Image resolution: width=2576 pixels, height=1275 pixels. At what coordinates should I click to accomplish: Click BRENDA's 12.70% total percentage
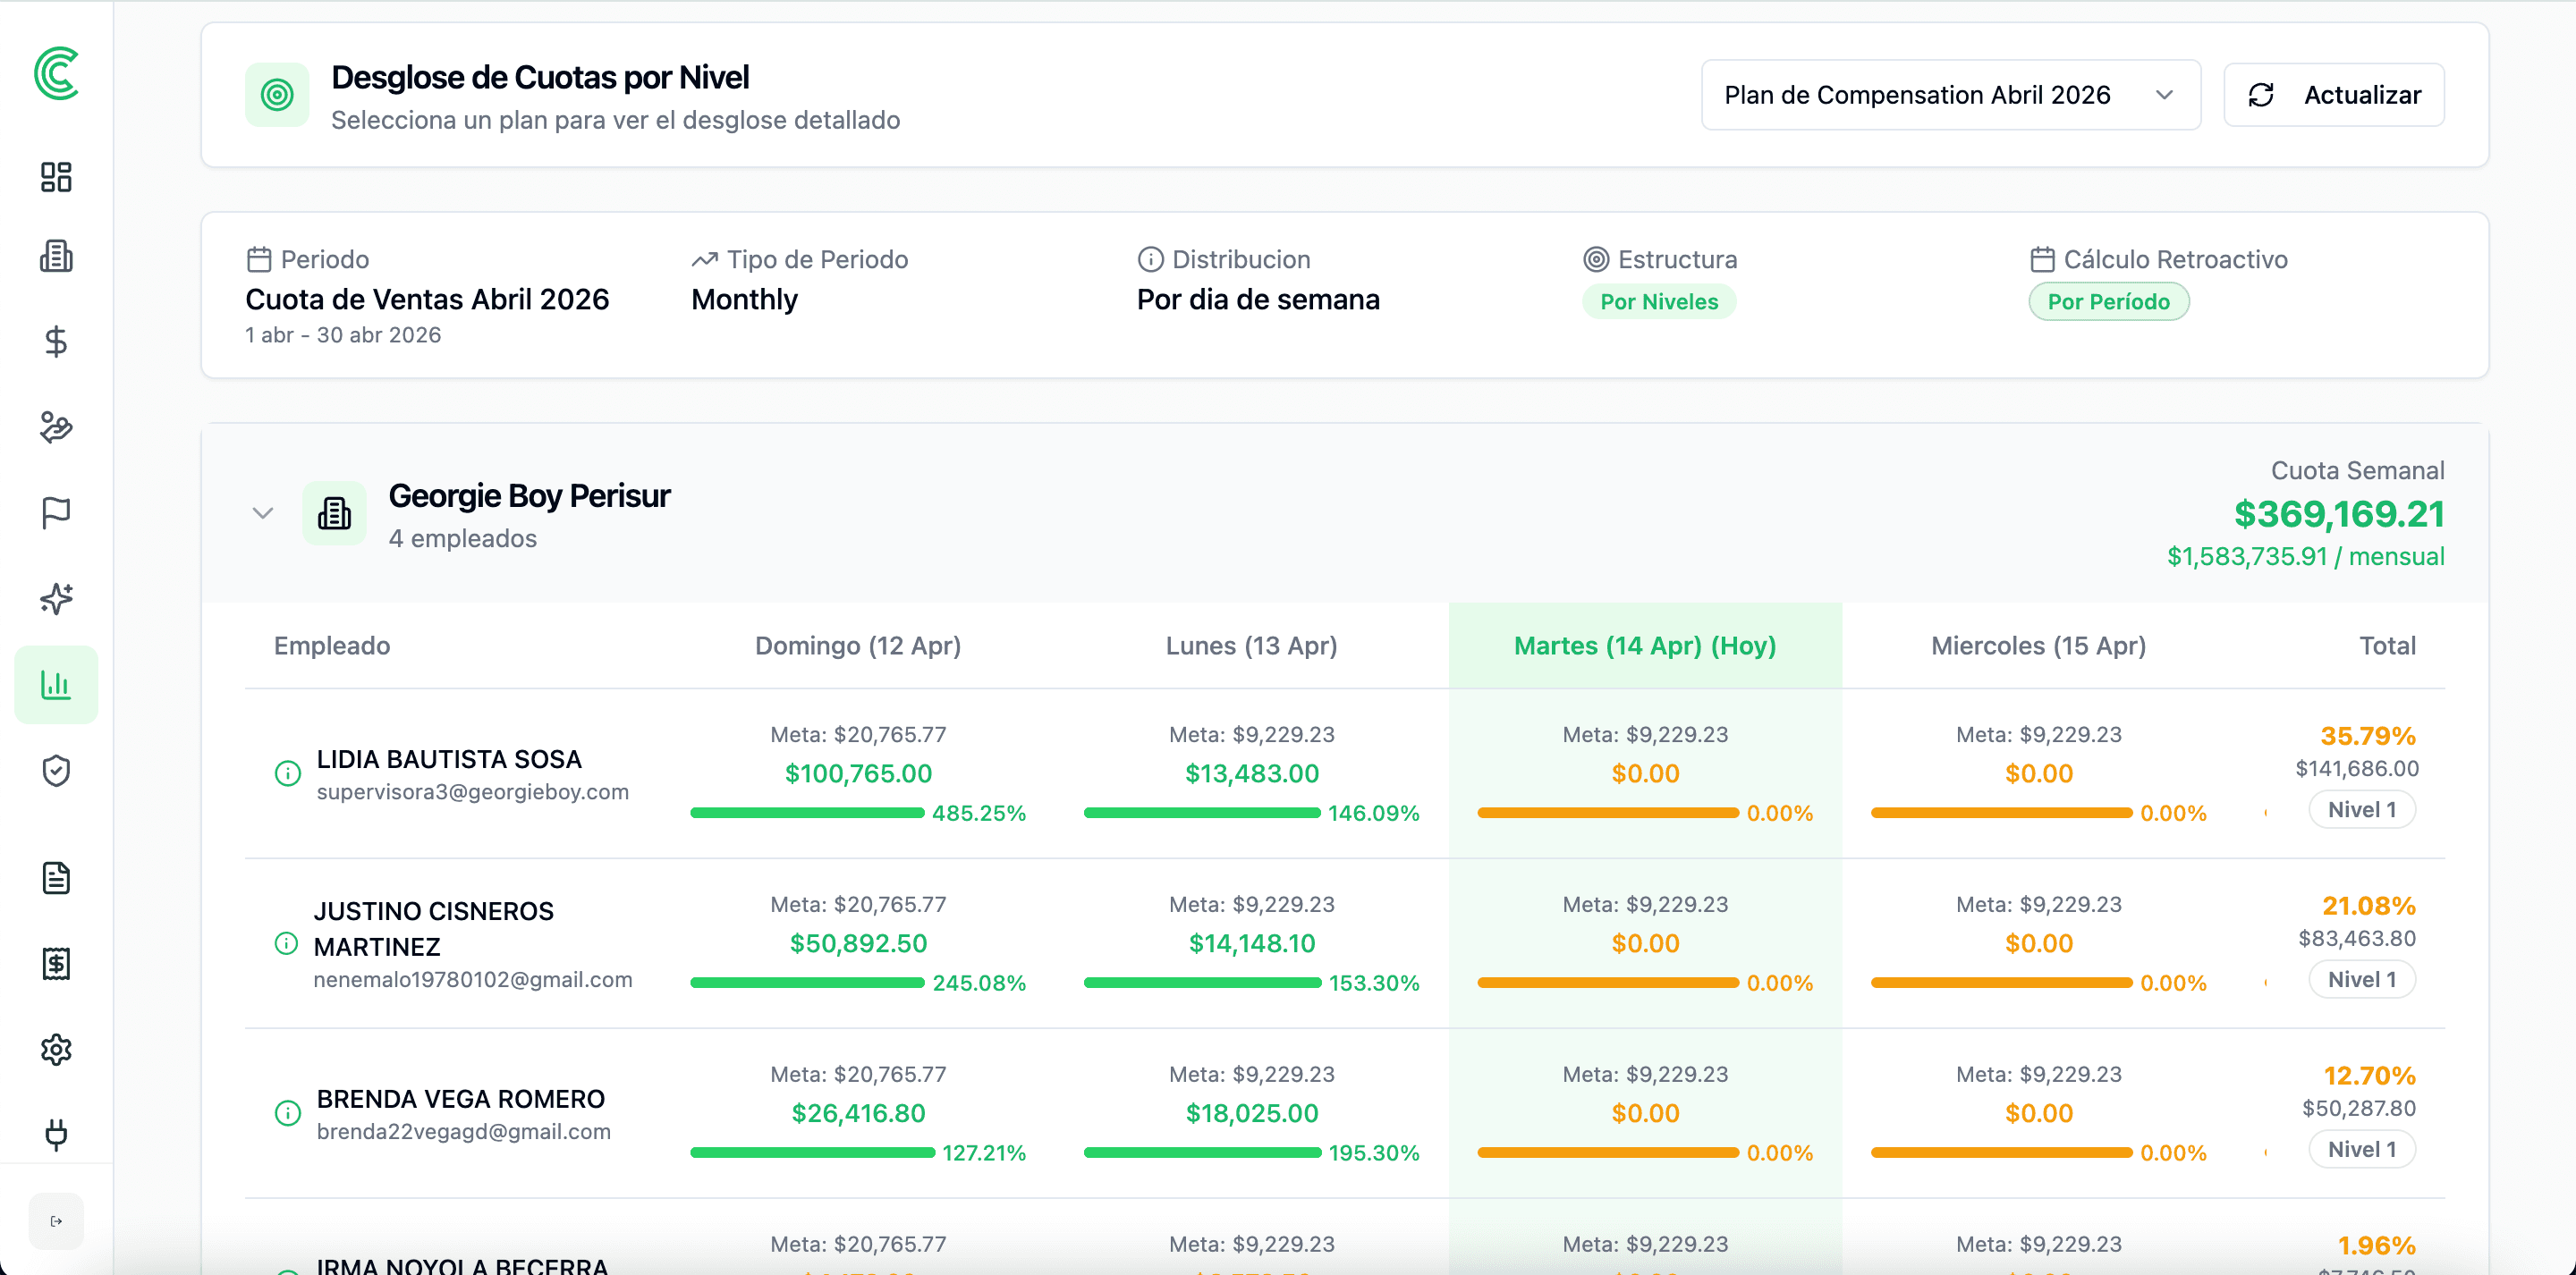click(x=2369, y=1077)
